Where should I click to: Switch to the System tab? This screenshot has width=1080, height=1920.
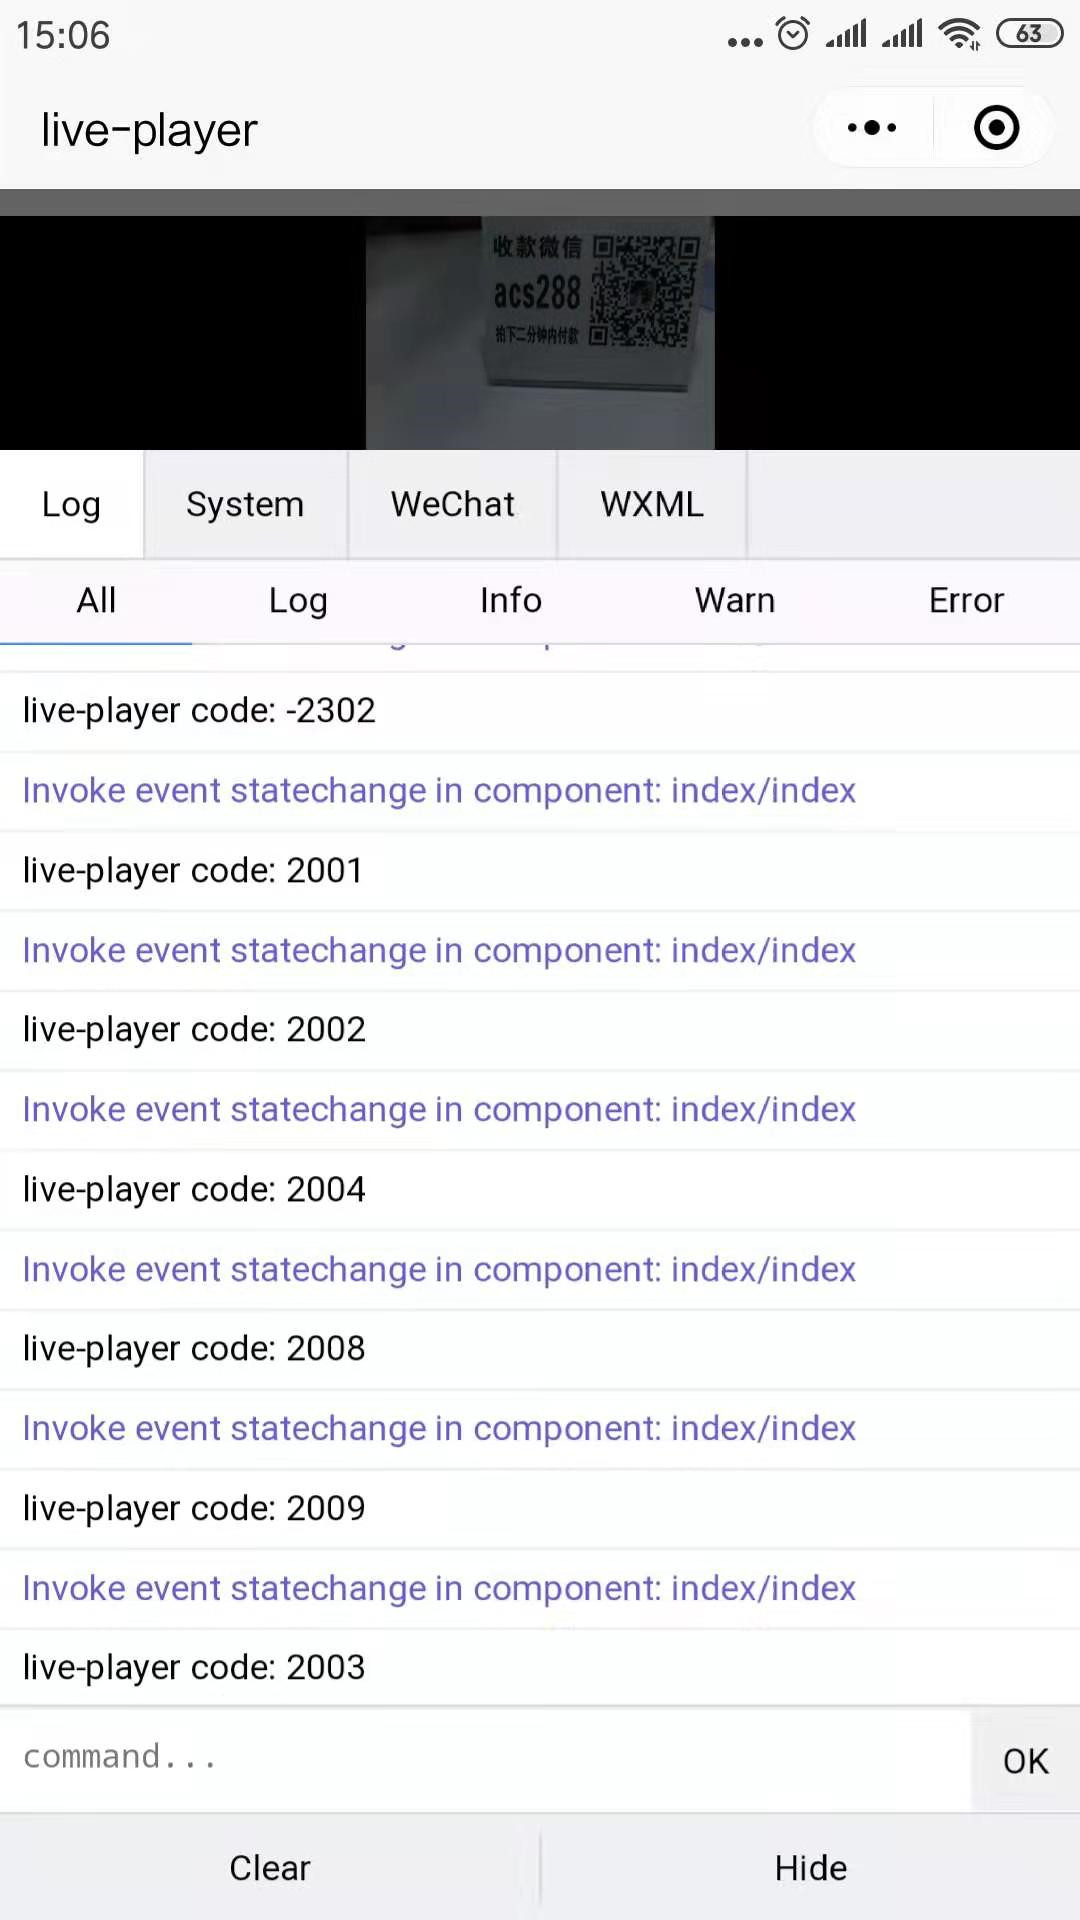pos(245,504)
